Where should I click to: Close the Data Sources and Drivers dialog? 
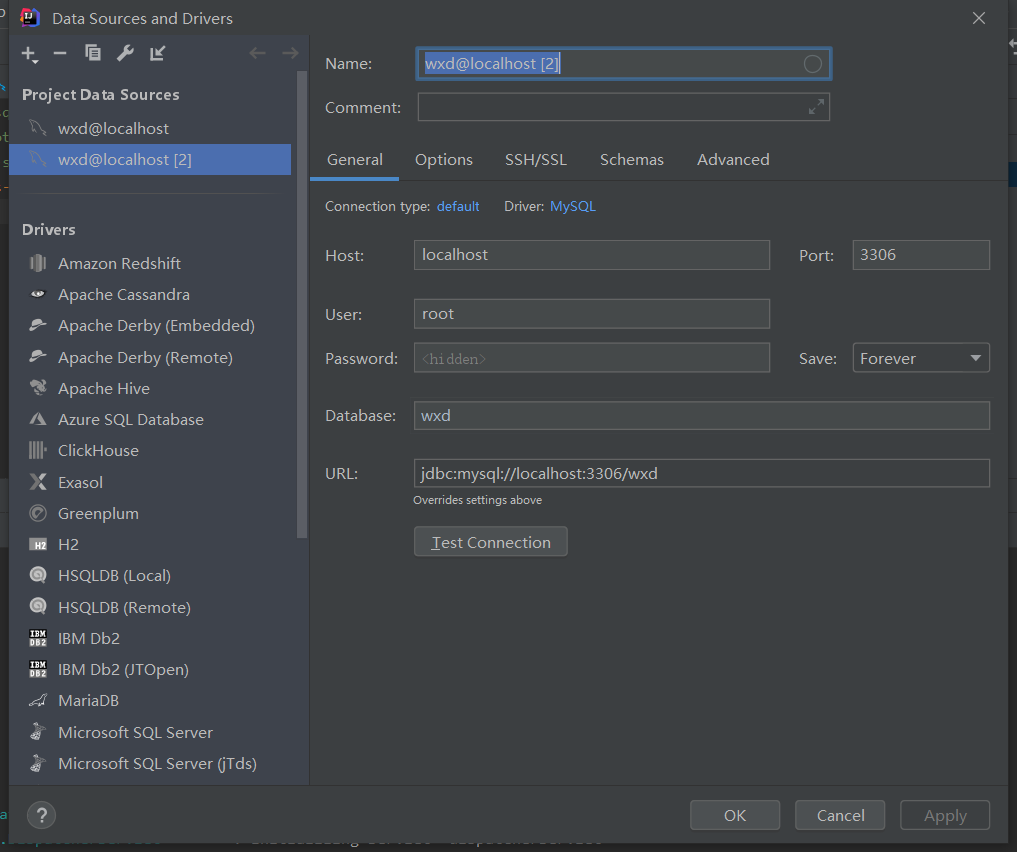pos(979,18)
